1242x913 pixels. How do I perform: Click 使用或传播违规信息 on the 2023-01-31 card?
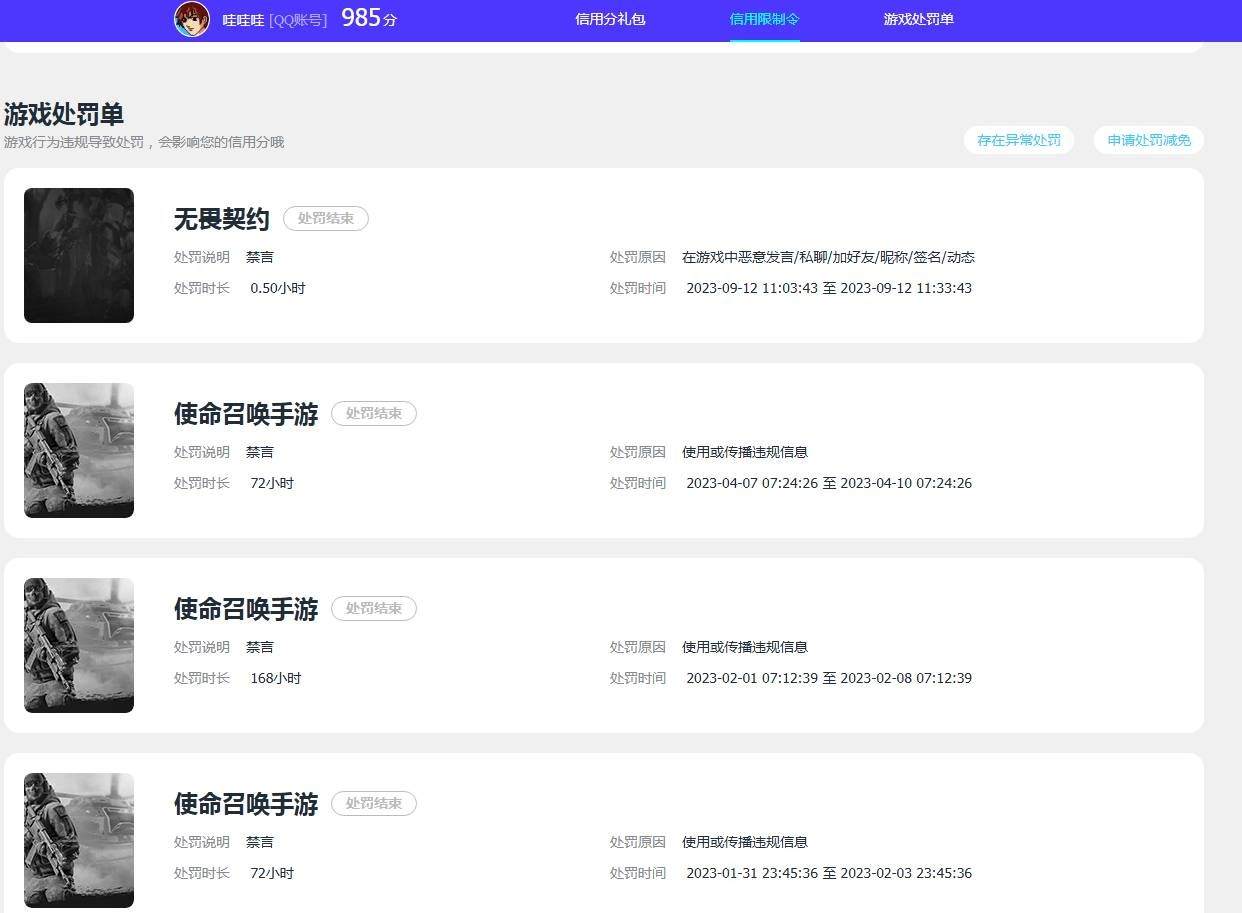pyautogui.click(x=745, y=842)
